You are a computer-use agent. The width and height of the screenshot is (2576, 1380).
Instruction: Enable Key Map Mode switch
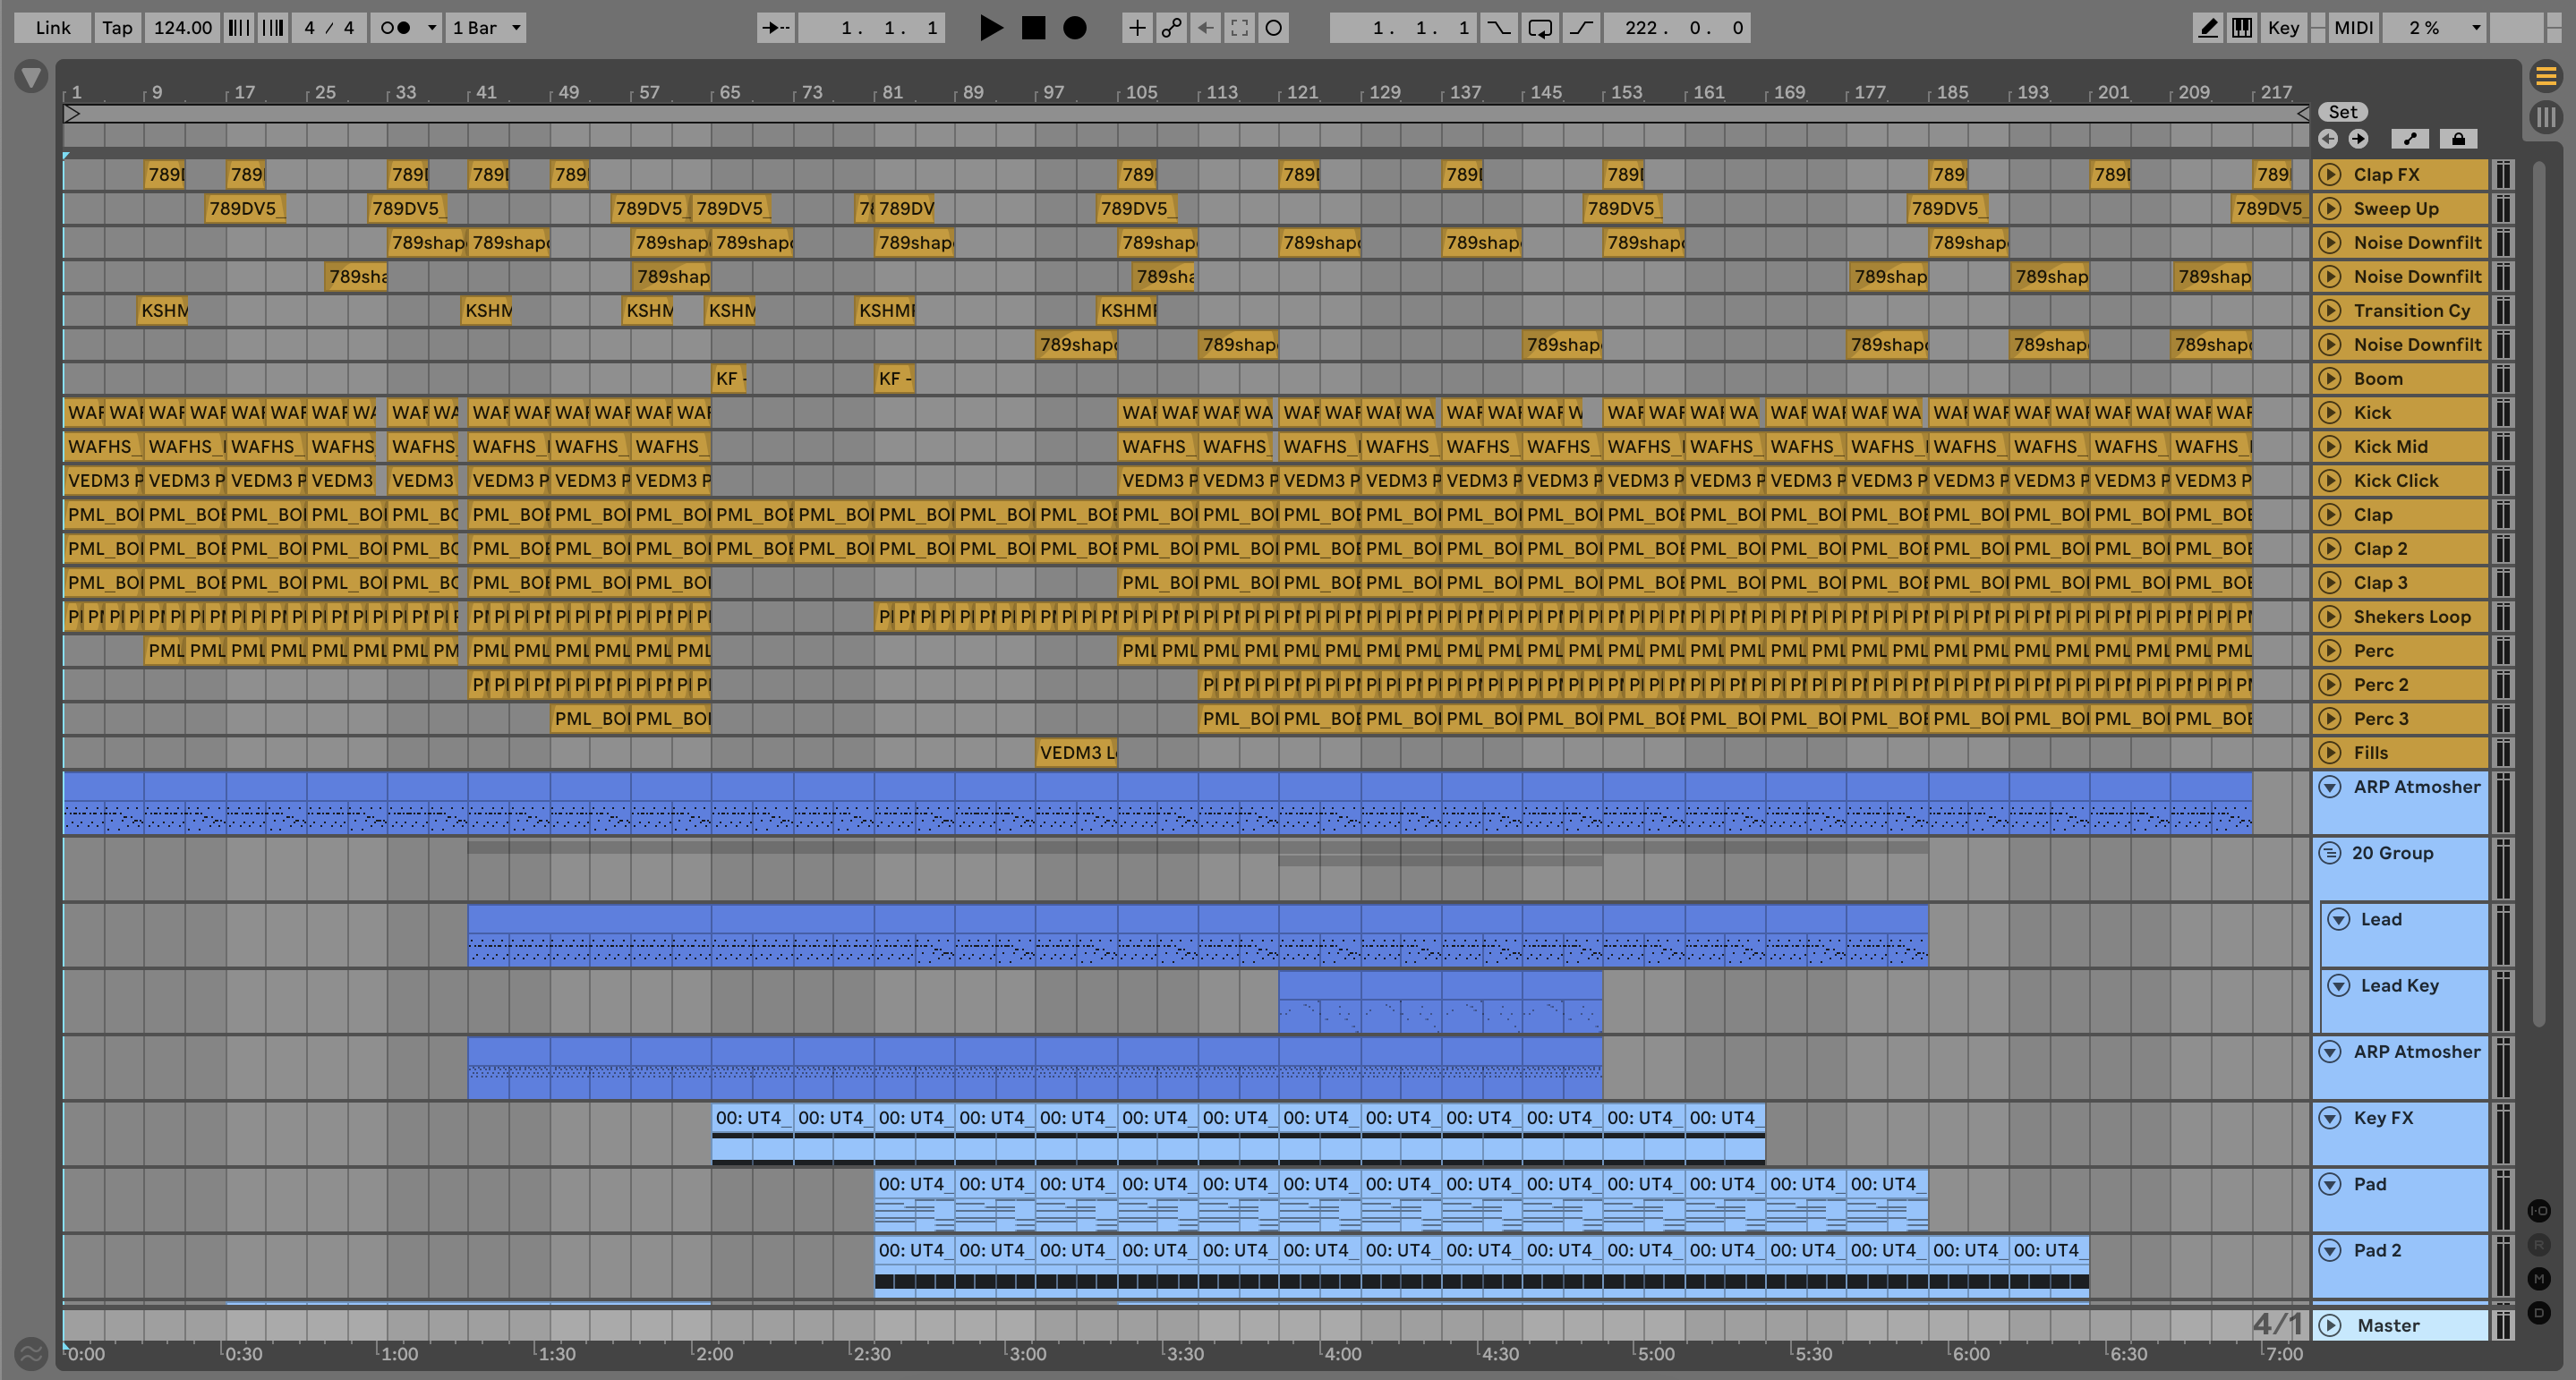pyautogui.click(x=2283, y=28)
